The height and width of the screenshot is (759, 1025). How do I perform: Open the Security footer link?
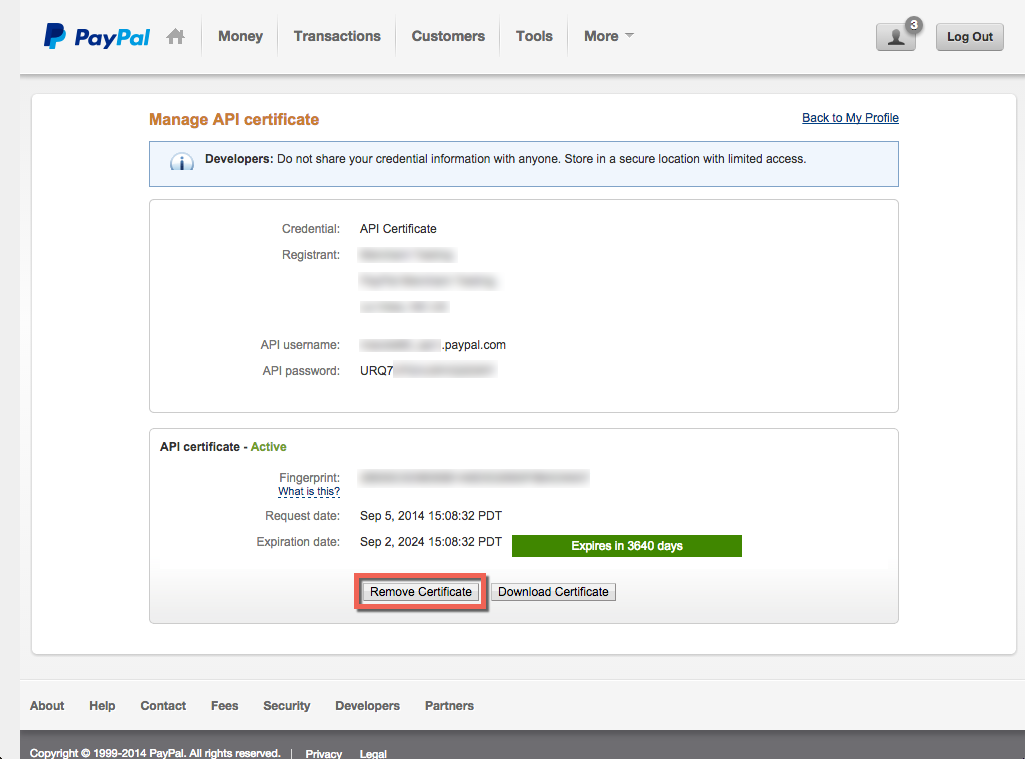(287, 705)
